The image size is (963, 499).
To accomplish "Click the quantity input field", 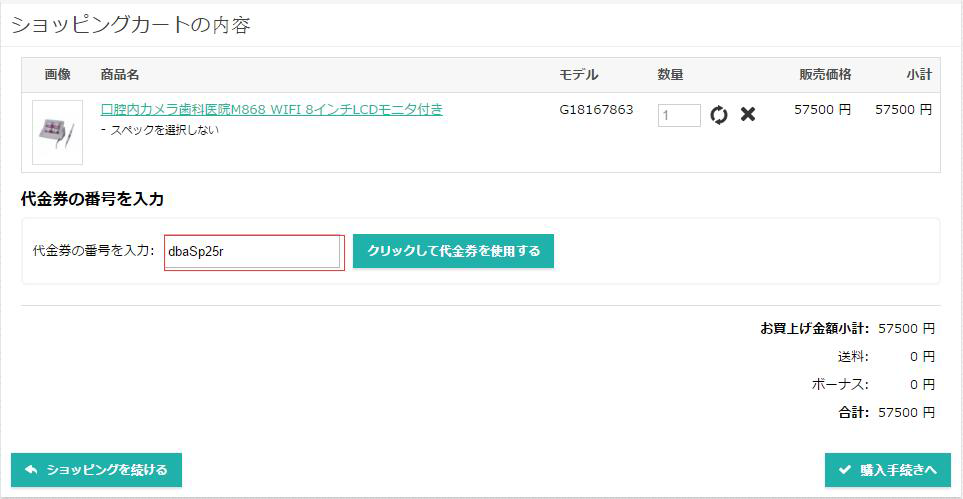I will [x=679, y=116].
